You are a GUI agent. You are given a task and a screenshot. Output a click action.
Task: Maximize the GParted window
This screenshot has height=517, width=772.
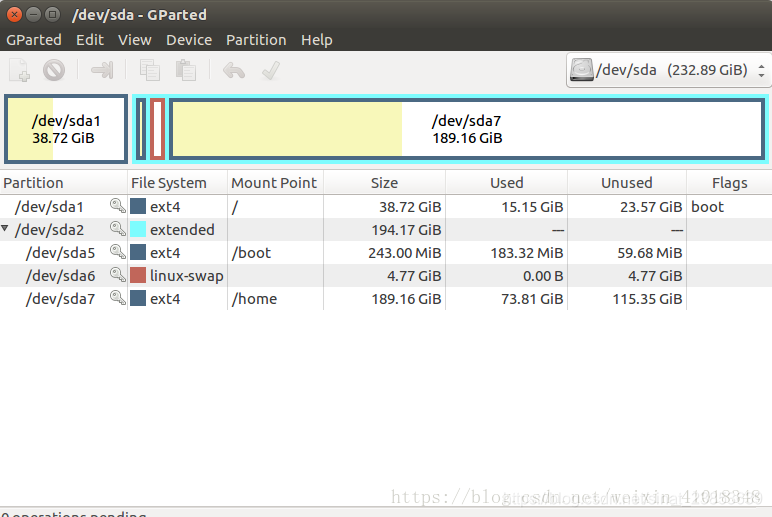[x=52, y=14]
